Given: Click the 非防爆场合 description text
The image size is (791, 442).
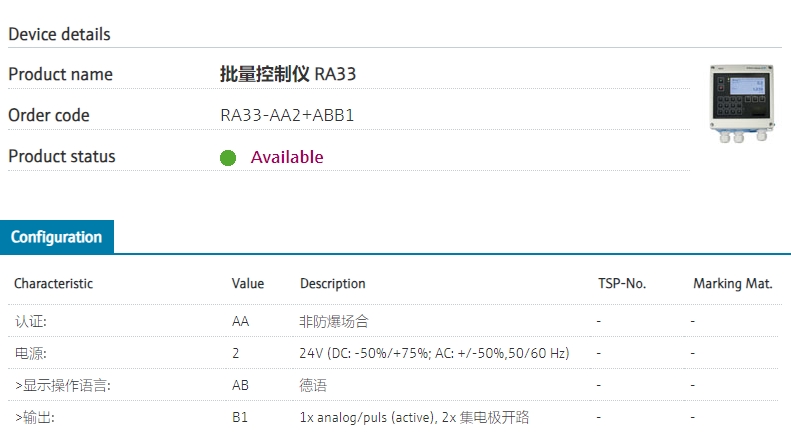Looking at the screenshot, I should point(334,321).
